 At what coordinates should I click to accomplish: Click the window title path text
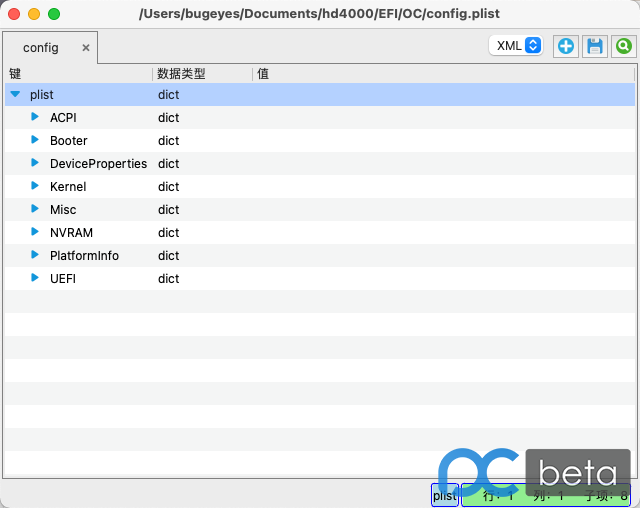point(319,14)
